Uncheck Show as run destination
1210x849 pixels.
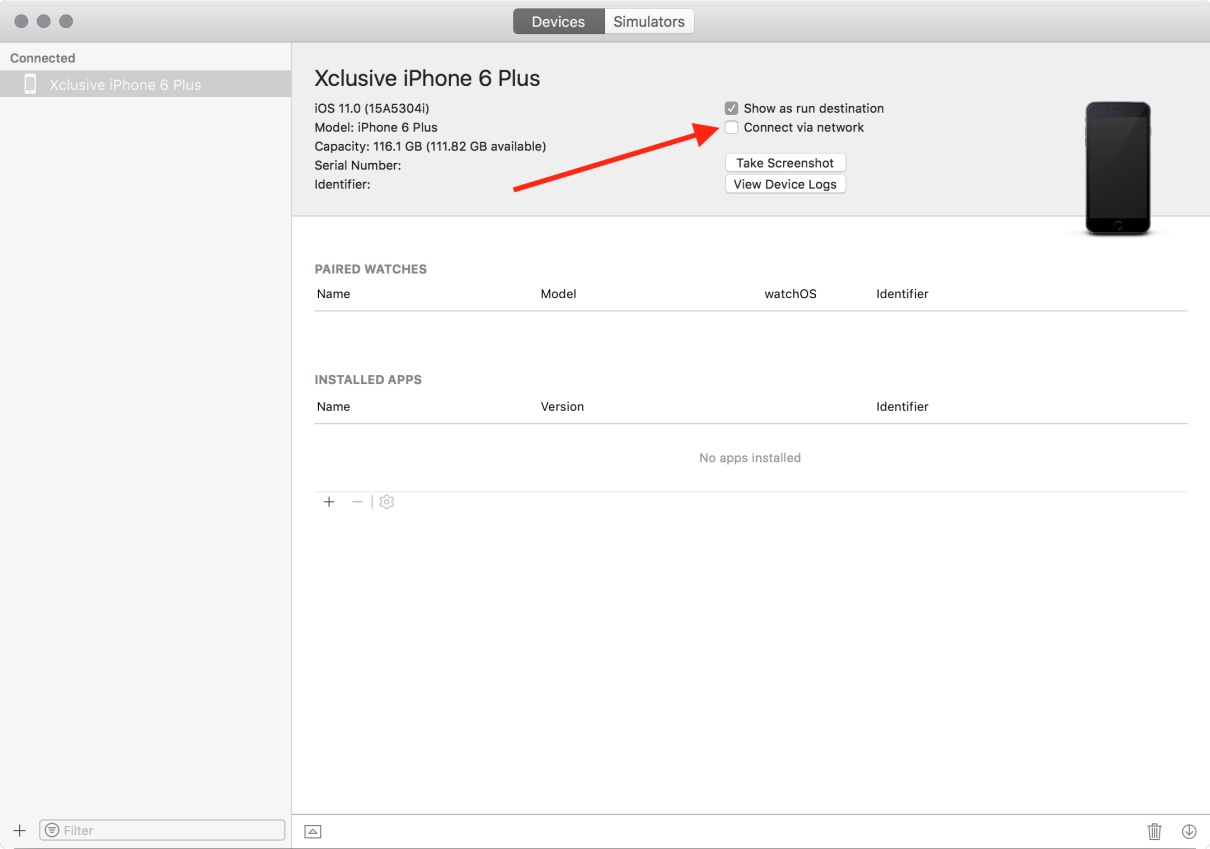click(x=732, y=108)
